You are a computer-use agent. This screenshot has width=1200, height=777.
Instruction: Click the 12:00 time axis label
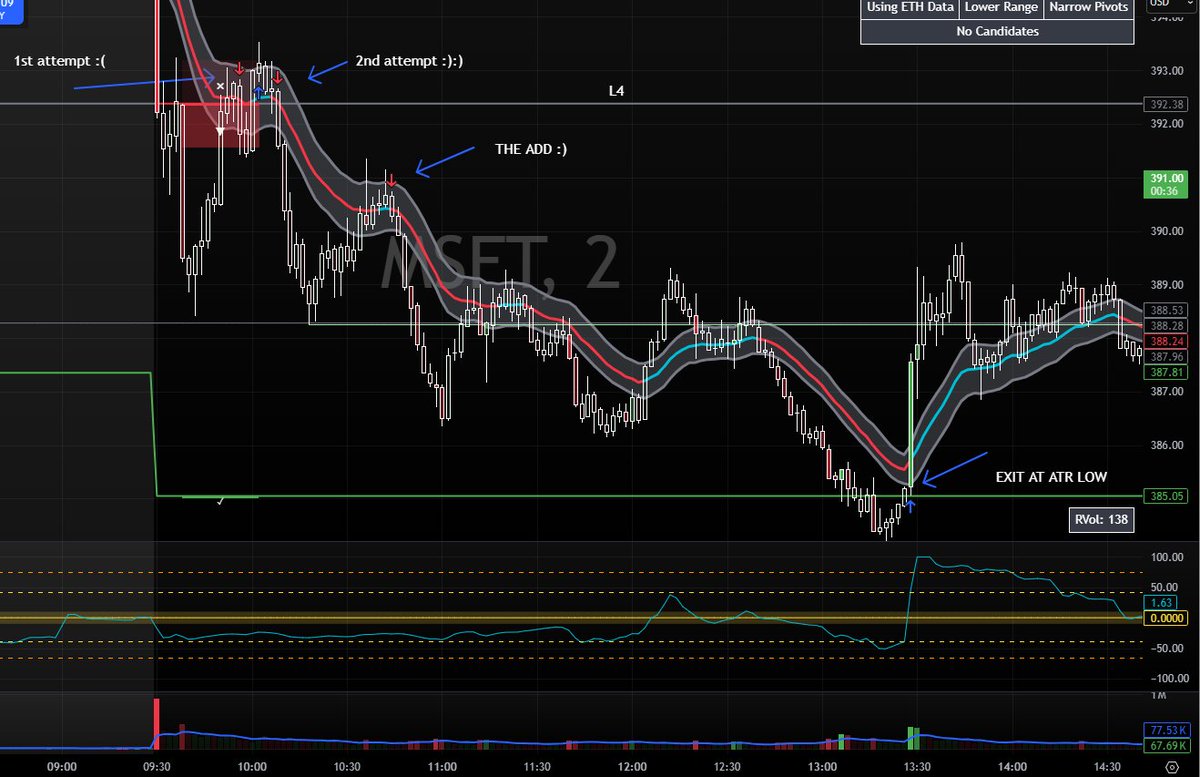(632, 765)
